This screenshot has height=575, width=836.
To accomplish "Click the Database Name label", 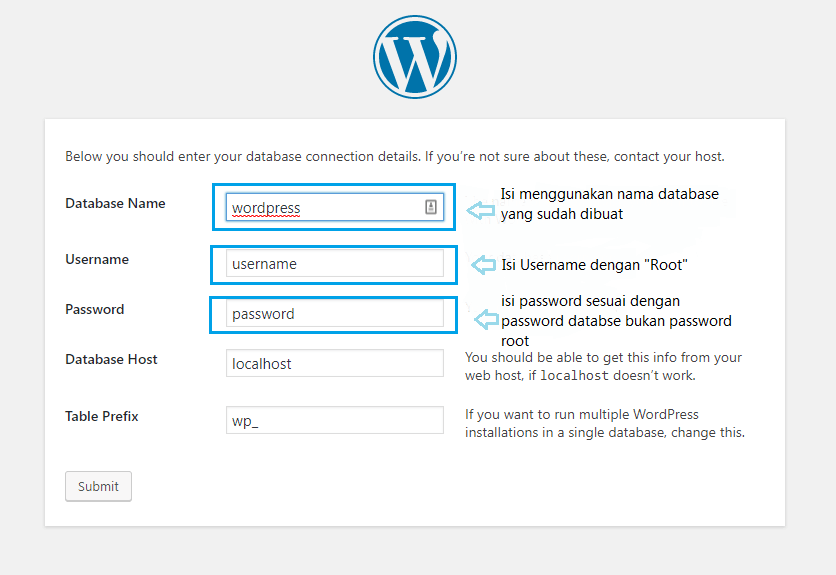I will (x=115, y=203).
